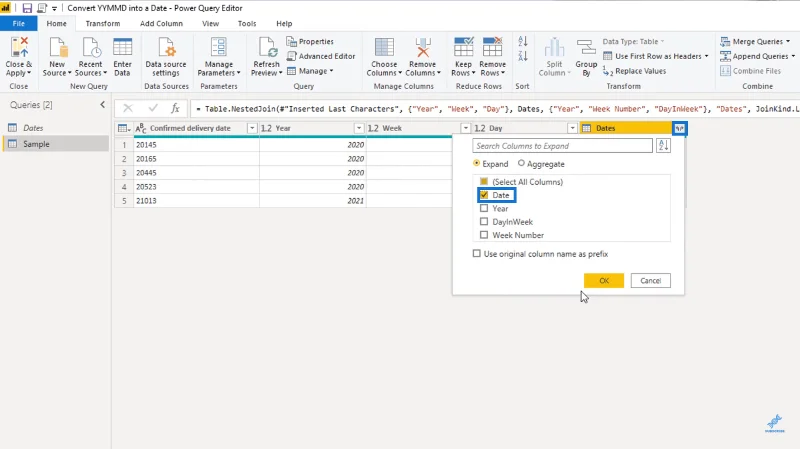Viewport: 800px width, 449px height.
Task: Click the Replace Values tool
Action: coord(635,71)
